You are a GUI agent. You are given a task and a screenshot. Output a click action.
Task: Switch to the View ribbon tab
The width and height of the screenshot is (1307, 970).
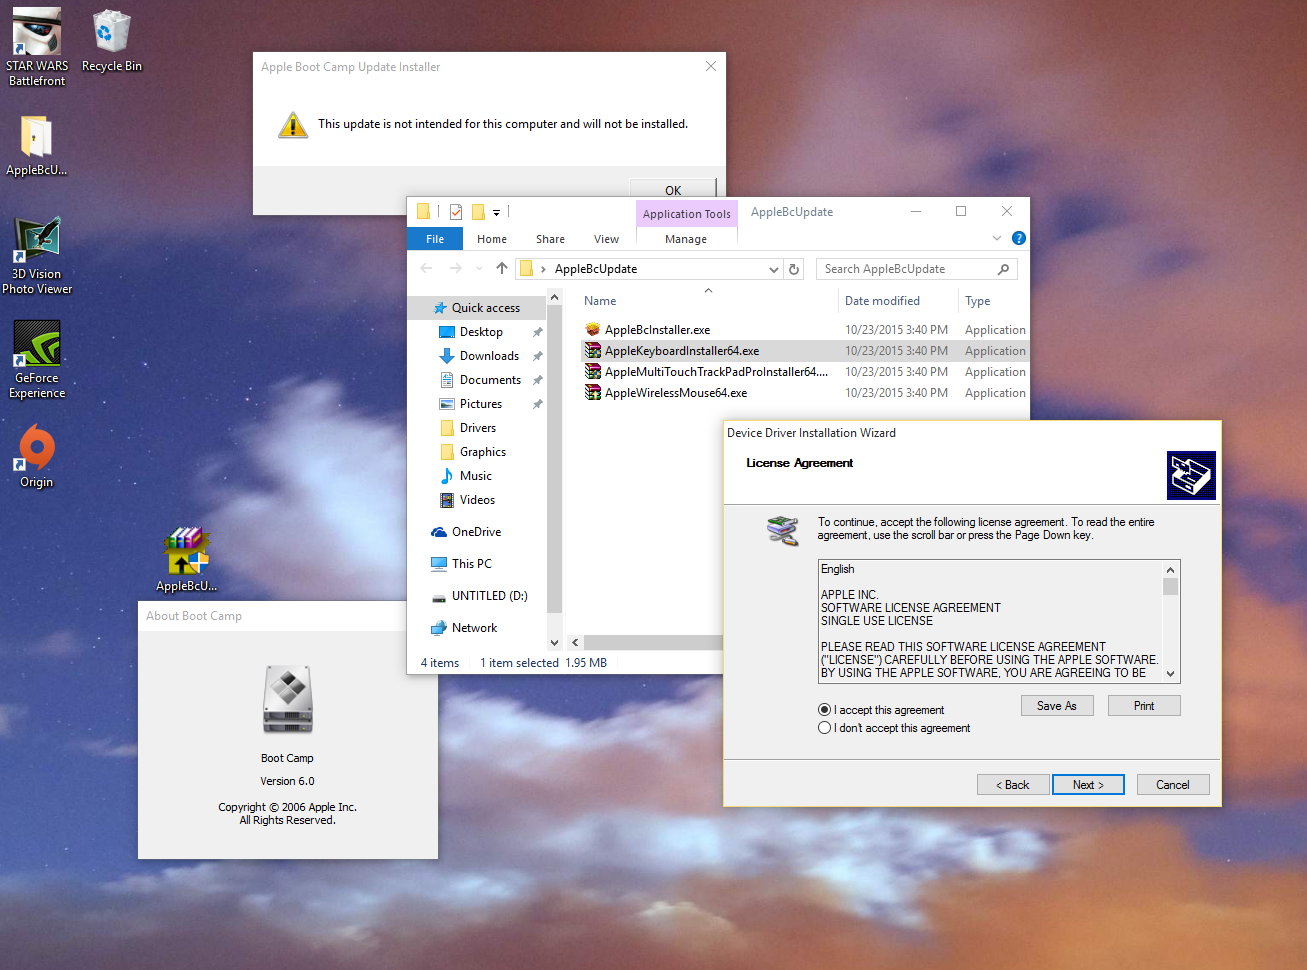coord(606,239)
